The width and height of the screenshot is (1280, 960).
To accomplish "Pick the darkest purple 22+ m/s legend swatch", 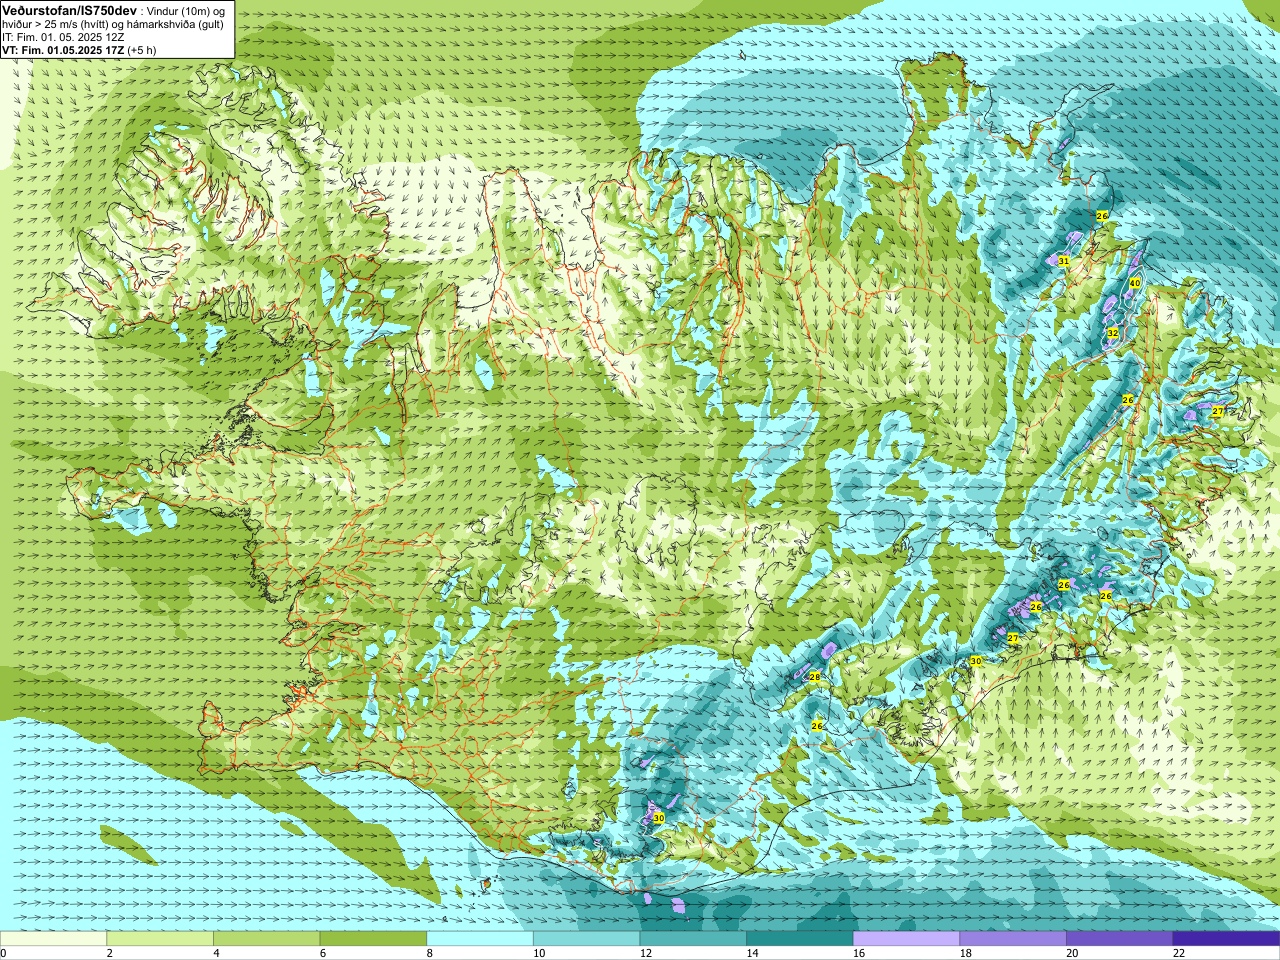I will 1226,939.
